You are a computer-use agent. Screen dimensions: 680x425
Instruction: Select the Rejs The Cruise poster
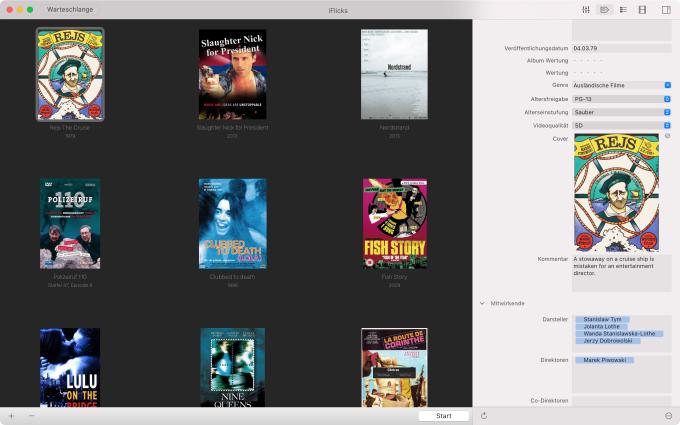click(x=70, y=74)
